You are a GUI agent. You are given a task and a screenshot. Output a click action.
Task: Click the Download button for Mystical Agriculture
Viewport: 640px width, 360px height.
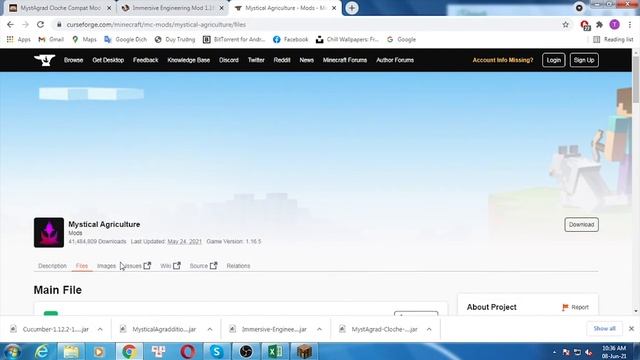(x=581, y=224)
